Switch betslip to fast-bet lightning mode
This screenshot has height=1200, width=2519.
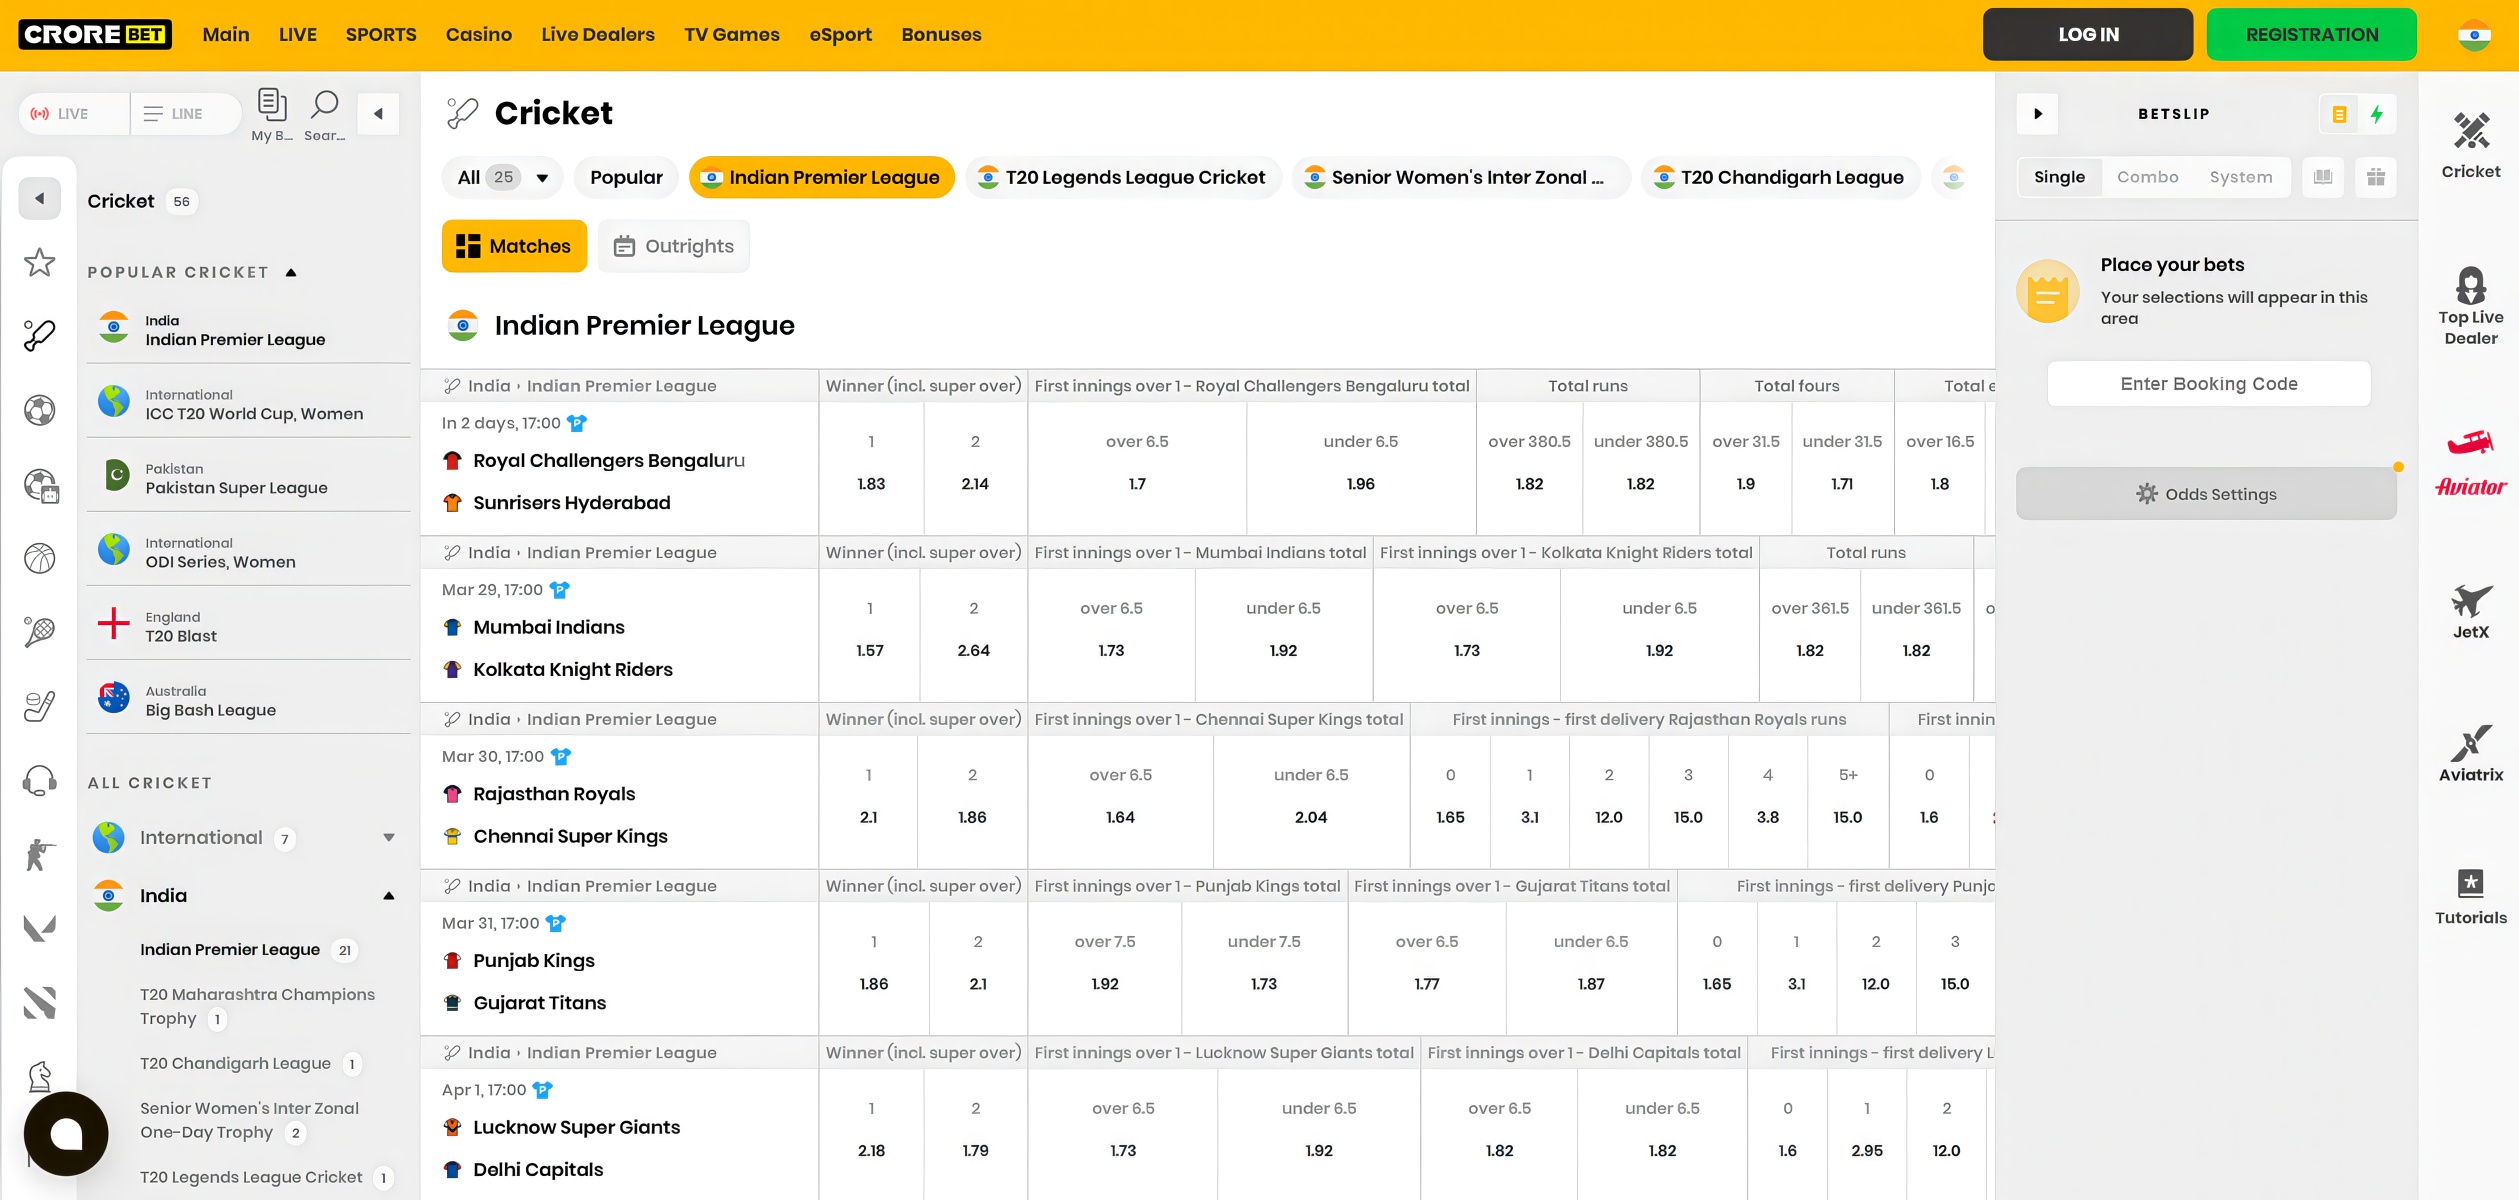(2377, 113)
